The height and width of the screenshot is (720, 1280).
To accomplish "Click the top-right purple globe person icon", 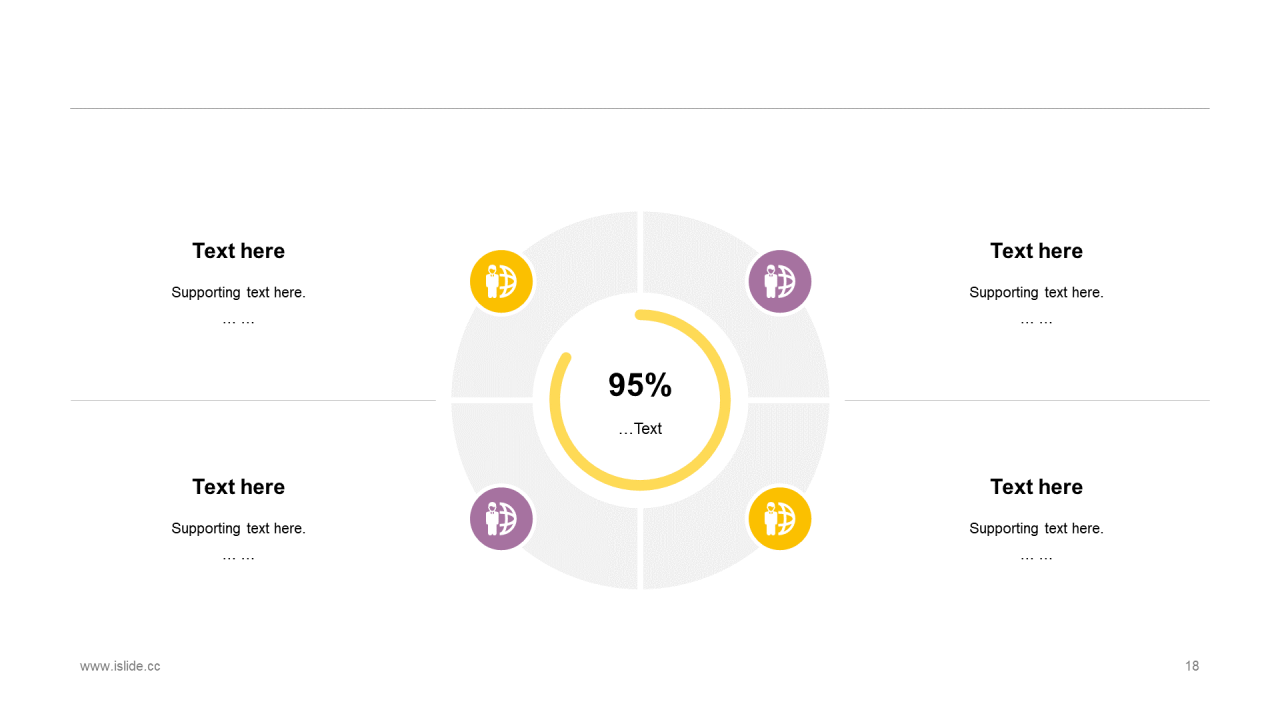I will [780, 281].
